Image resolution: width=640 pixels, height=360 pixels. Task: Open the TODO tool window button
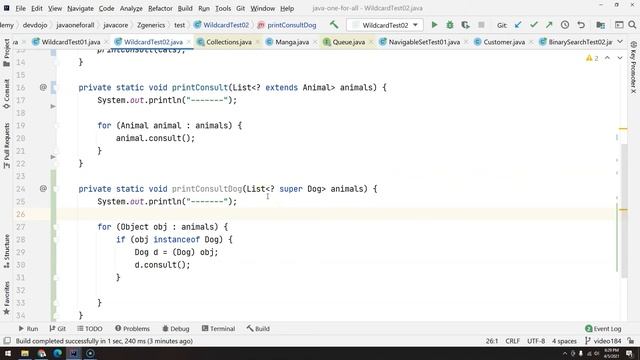tap(90, 329)
